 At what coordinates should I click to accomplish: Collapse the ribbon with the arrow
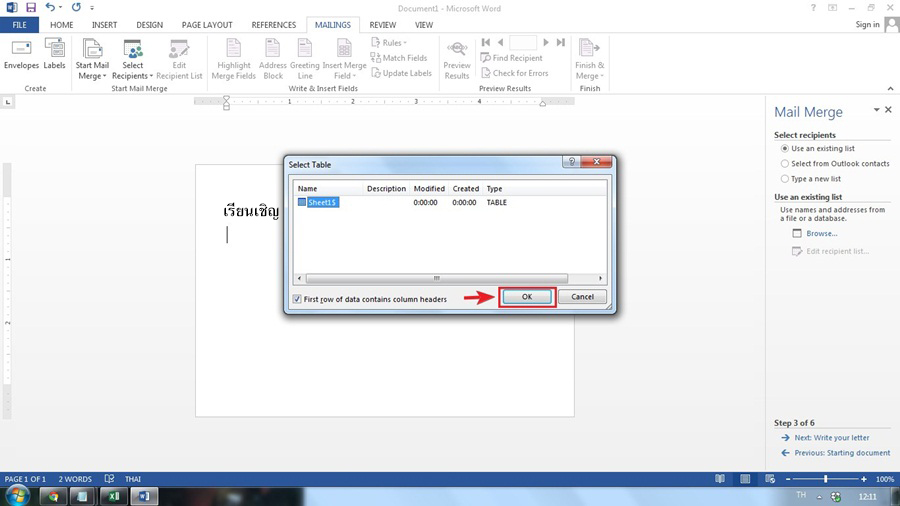click(890, 88)
